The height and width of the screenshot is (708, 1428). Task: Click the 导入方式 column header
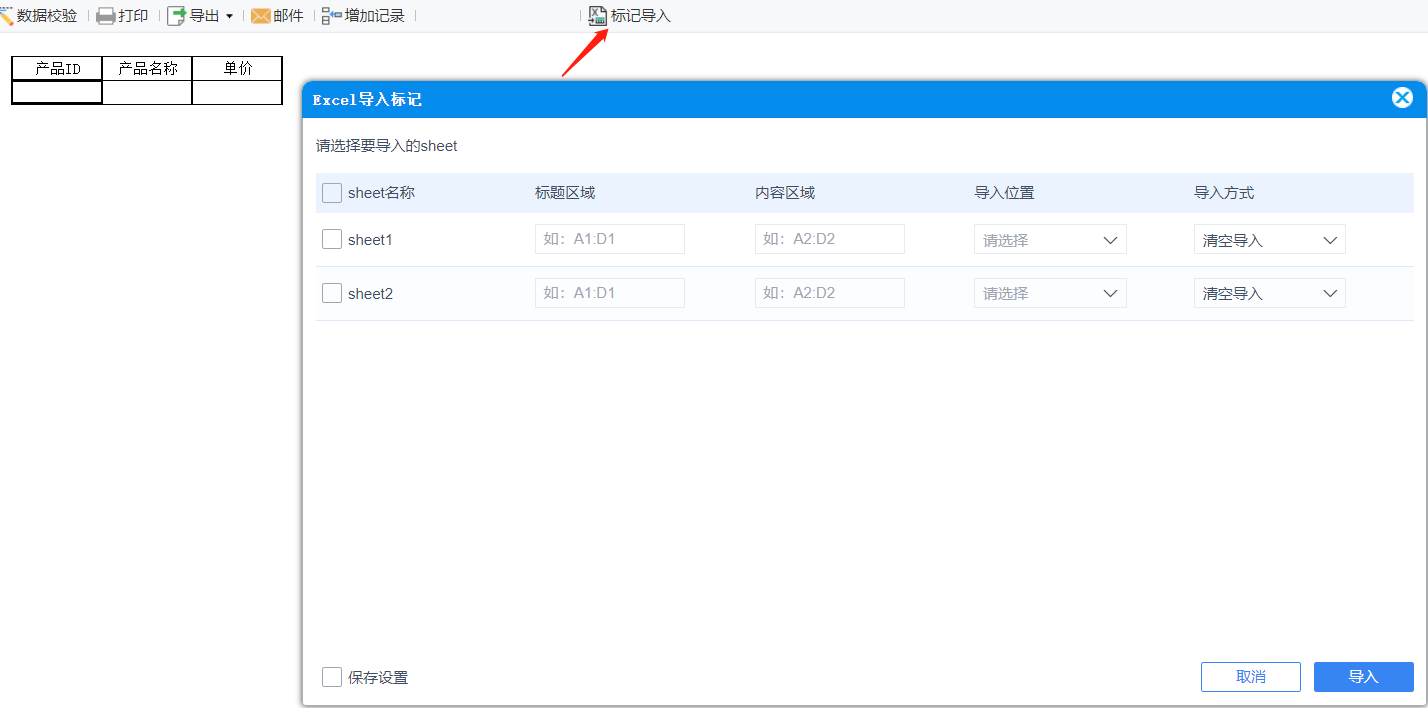click(1224, 193)
